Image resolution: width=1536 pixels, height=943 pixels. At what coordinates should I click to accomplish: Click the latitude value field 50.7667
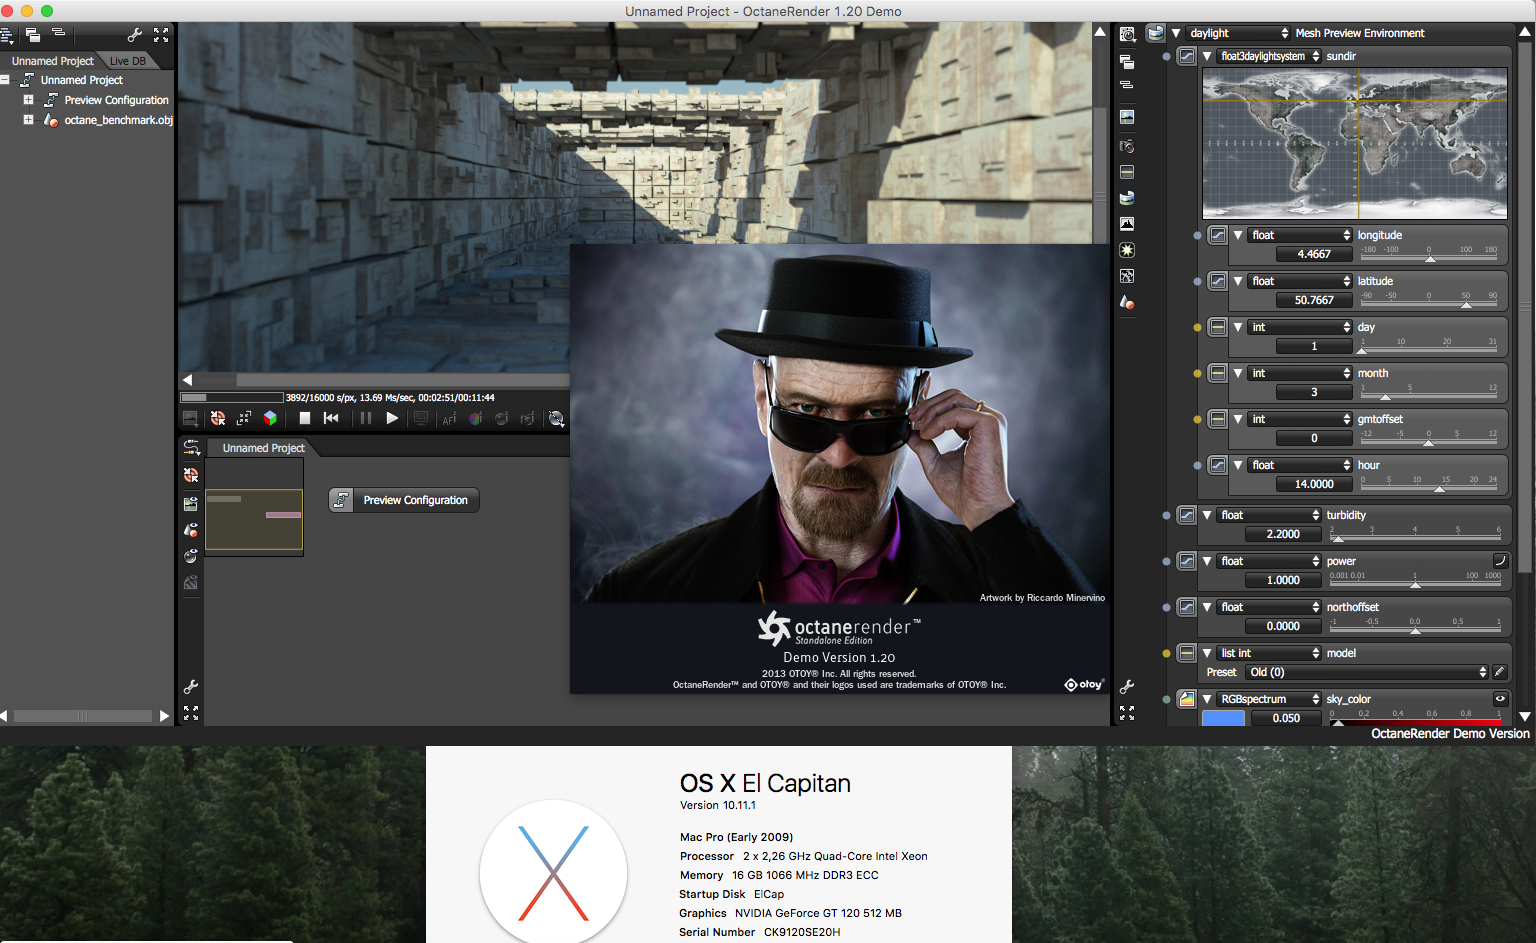click(1314, 300)
